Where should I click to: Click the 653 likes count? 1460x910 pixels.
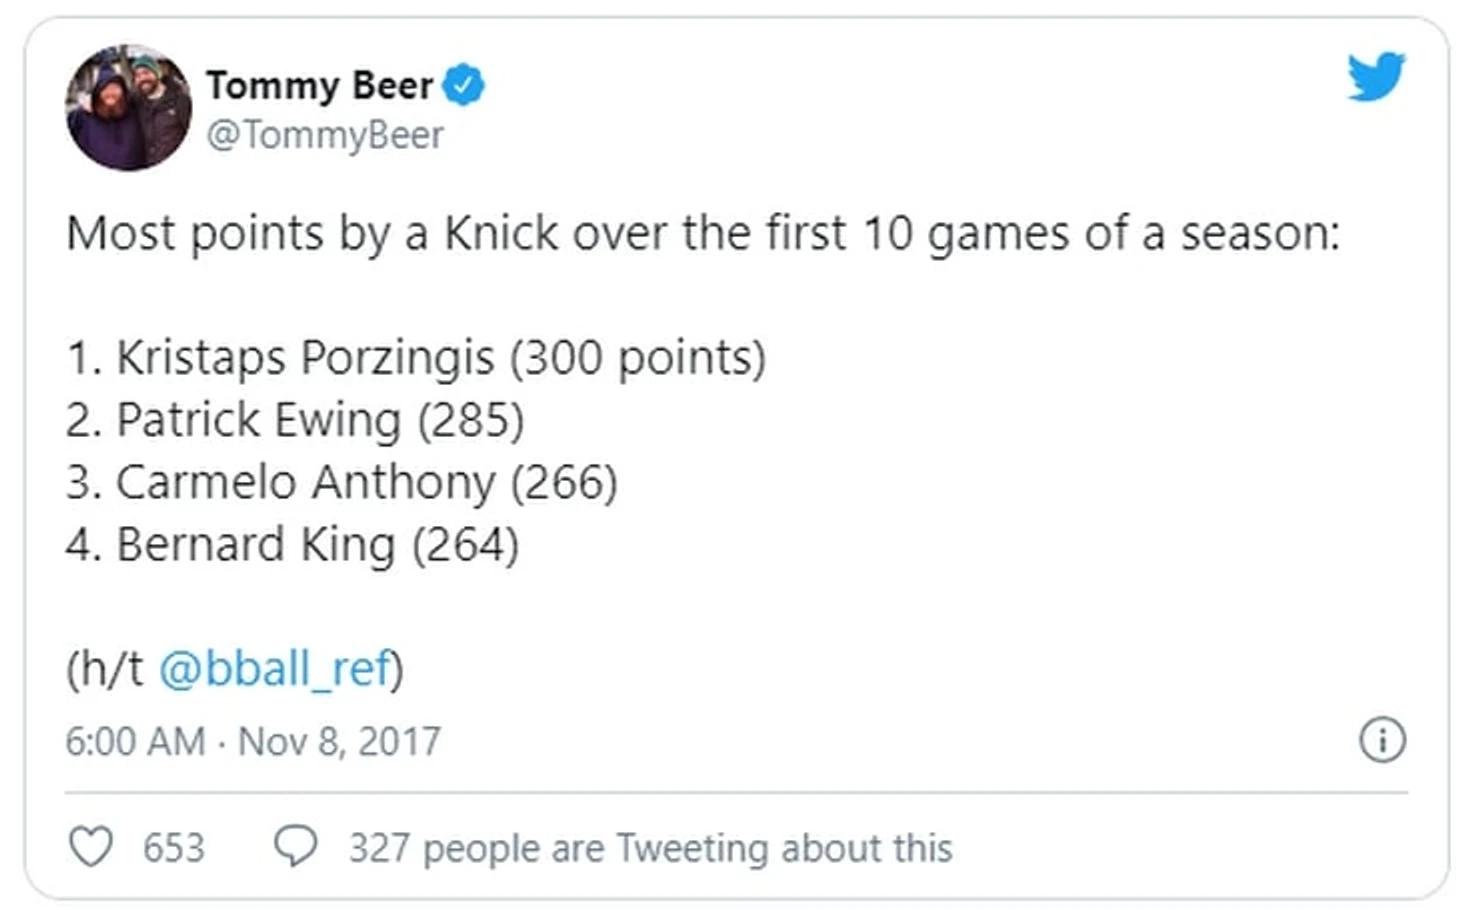tap(173, 848)
